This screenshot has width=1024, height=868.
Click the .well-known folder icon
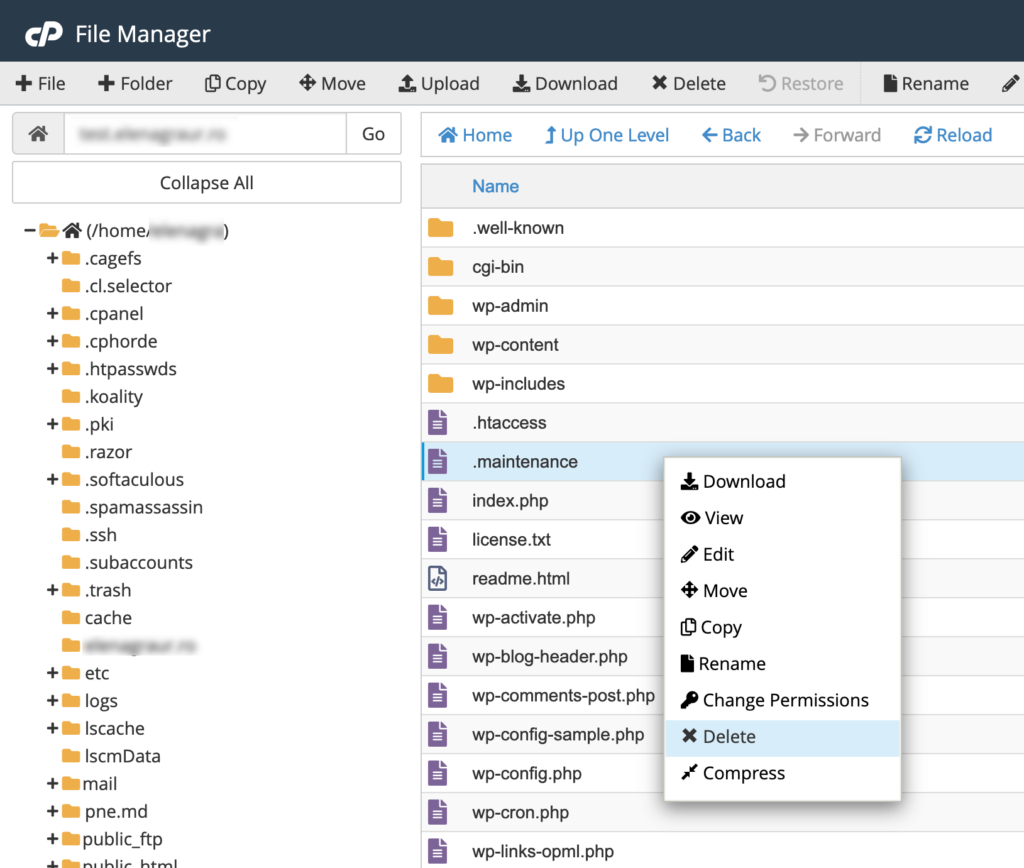point(440,228)
